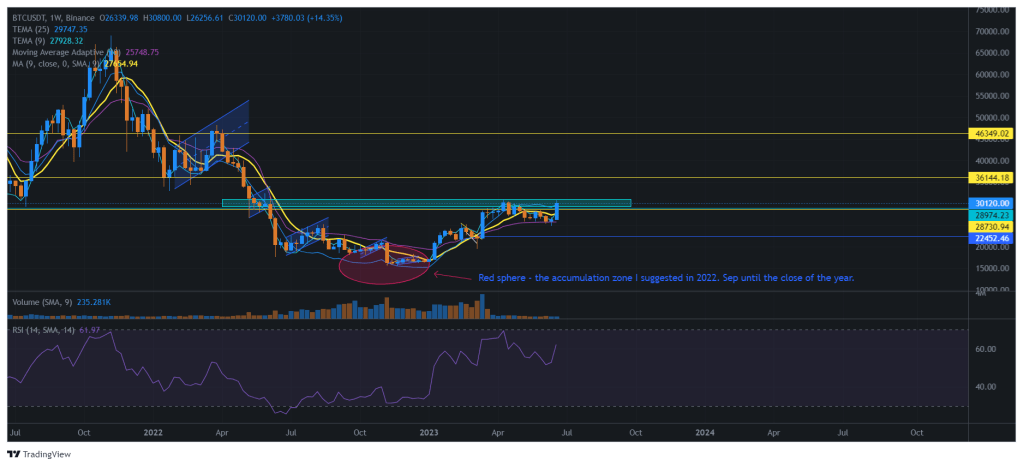Select the Moving Average Adaptive legend

pos(60,52)
